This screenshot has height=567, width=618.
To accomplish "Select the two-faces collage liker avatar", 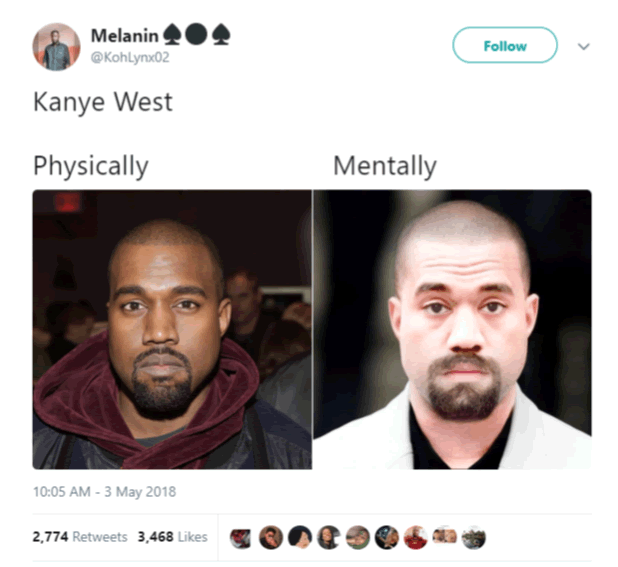I will [445, 536].
